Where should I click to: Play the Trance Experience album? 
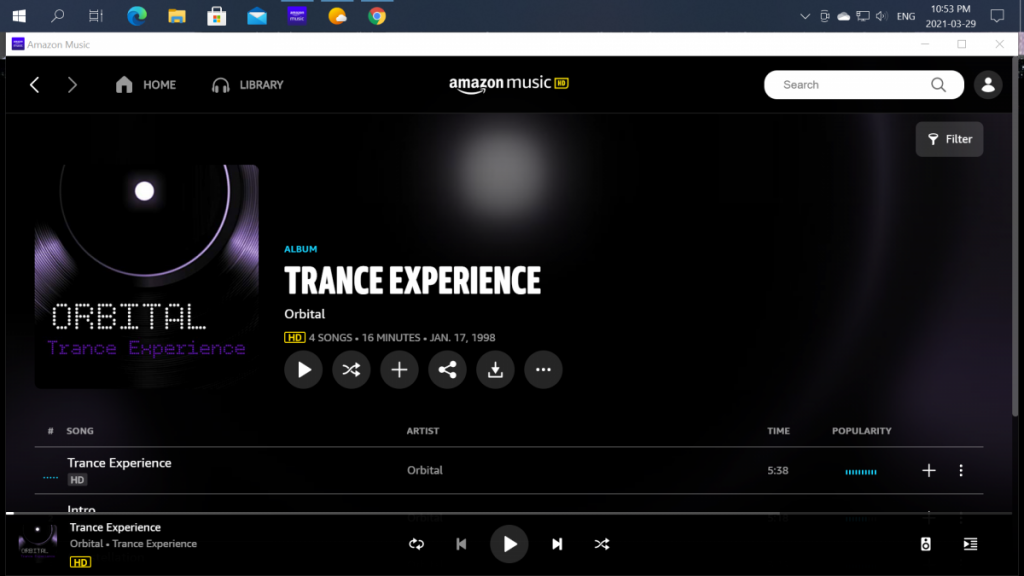click(x=303, y=370)
